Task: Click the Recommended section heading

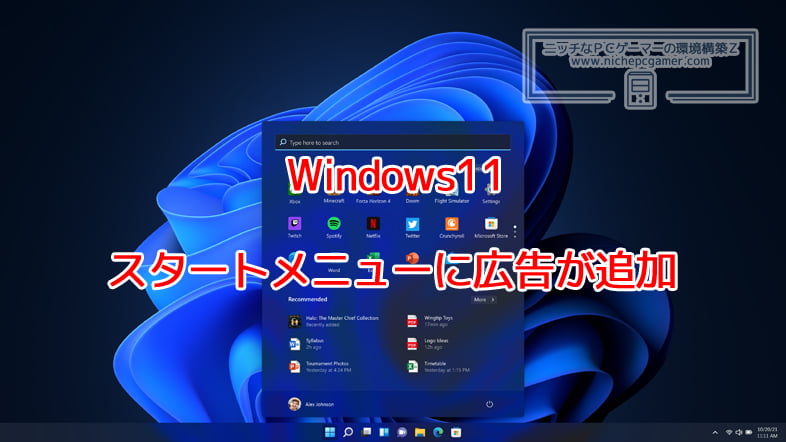Action: click(x=307, y=299)
